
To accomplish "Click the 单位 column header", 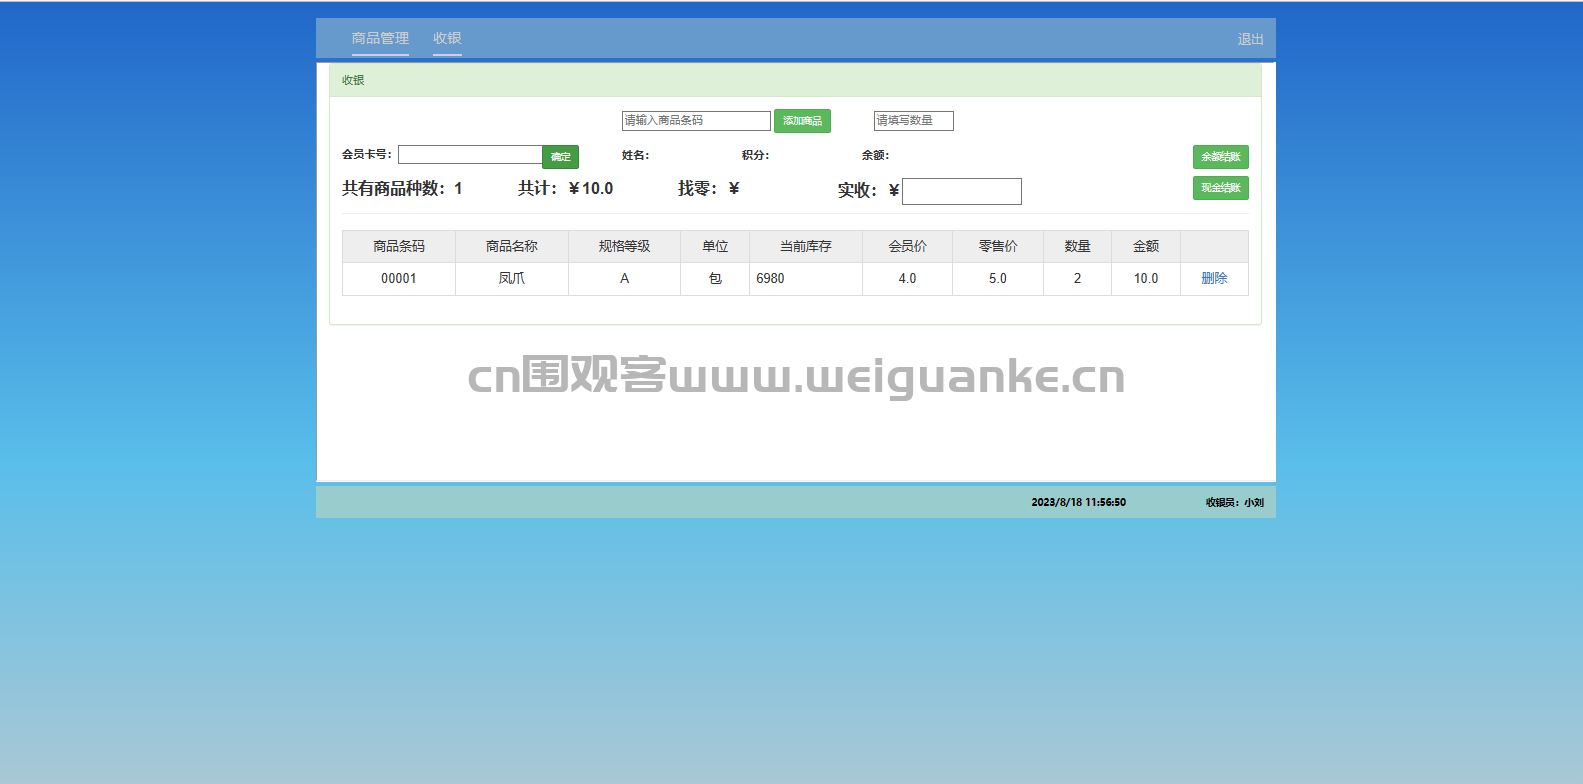I will pos(715,246).
